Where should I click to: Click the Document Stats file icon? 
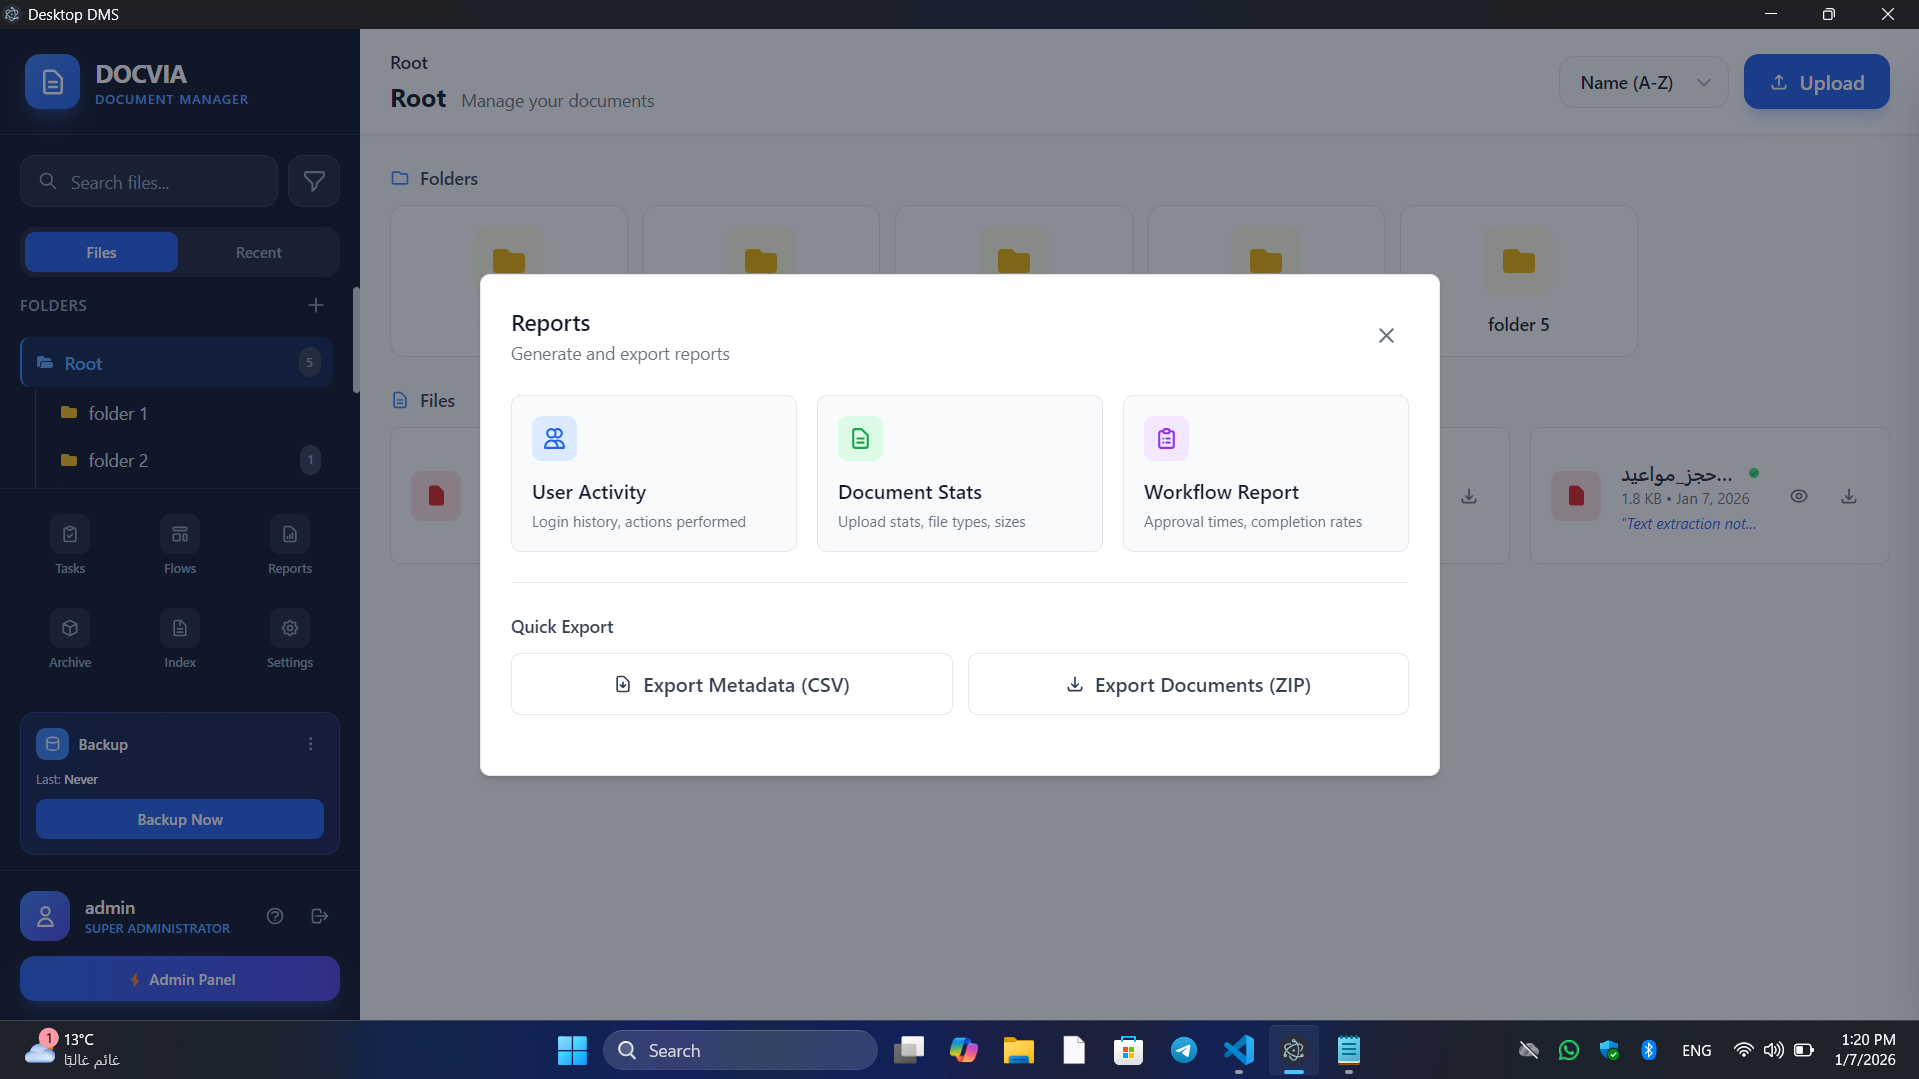click(x=860, y=438)
